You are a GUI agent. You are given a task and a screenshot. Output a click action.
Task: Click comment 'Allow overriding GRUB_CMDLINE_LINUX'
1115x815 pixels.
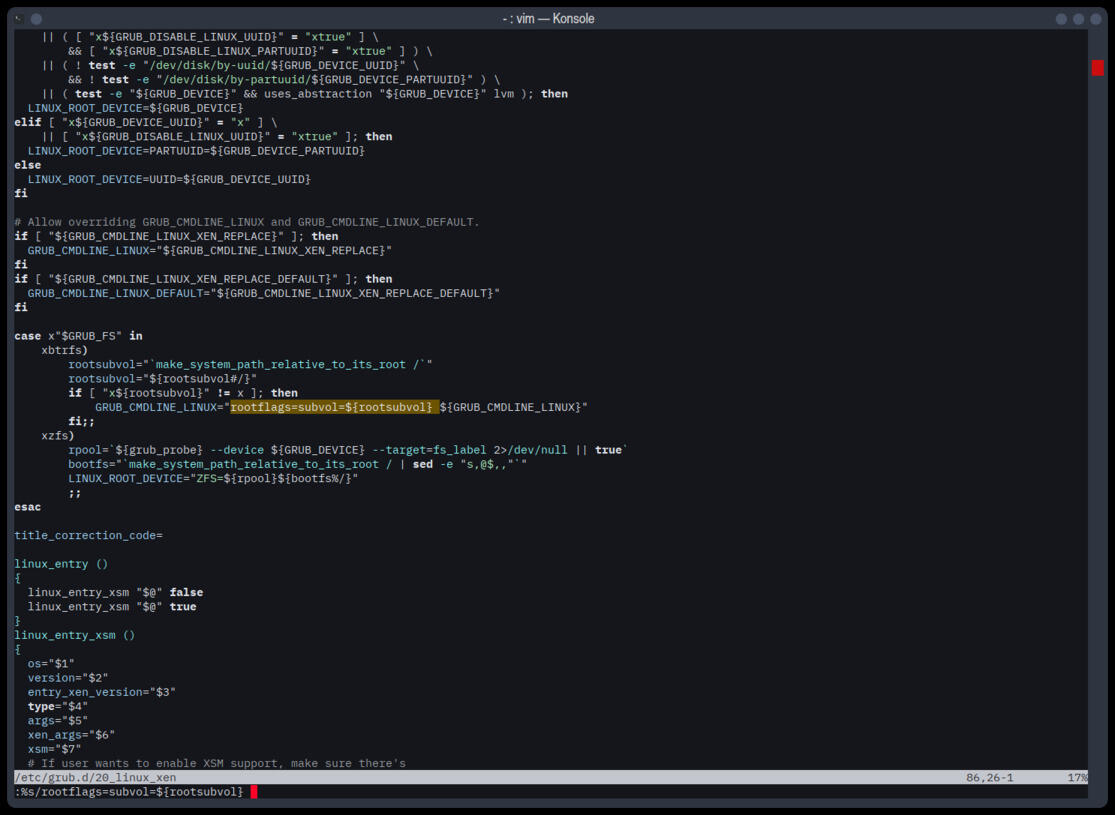[x=247, y=222]
